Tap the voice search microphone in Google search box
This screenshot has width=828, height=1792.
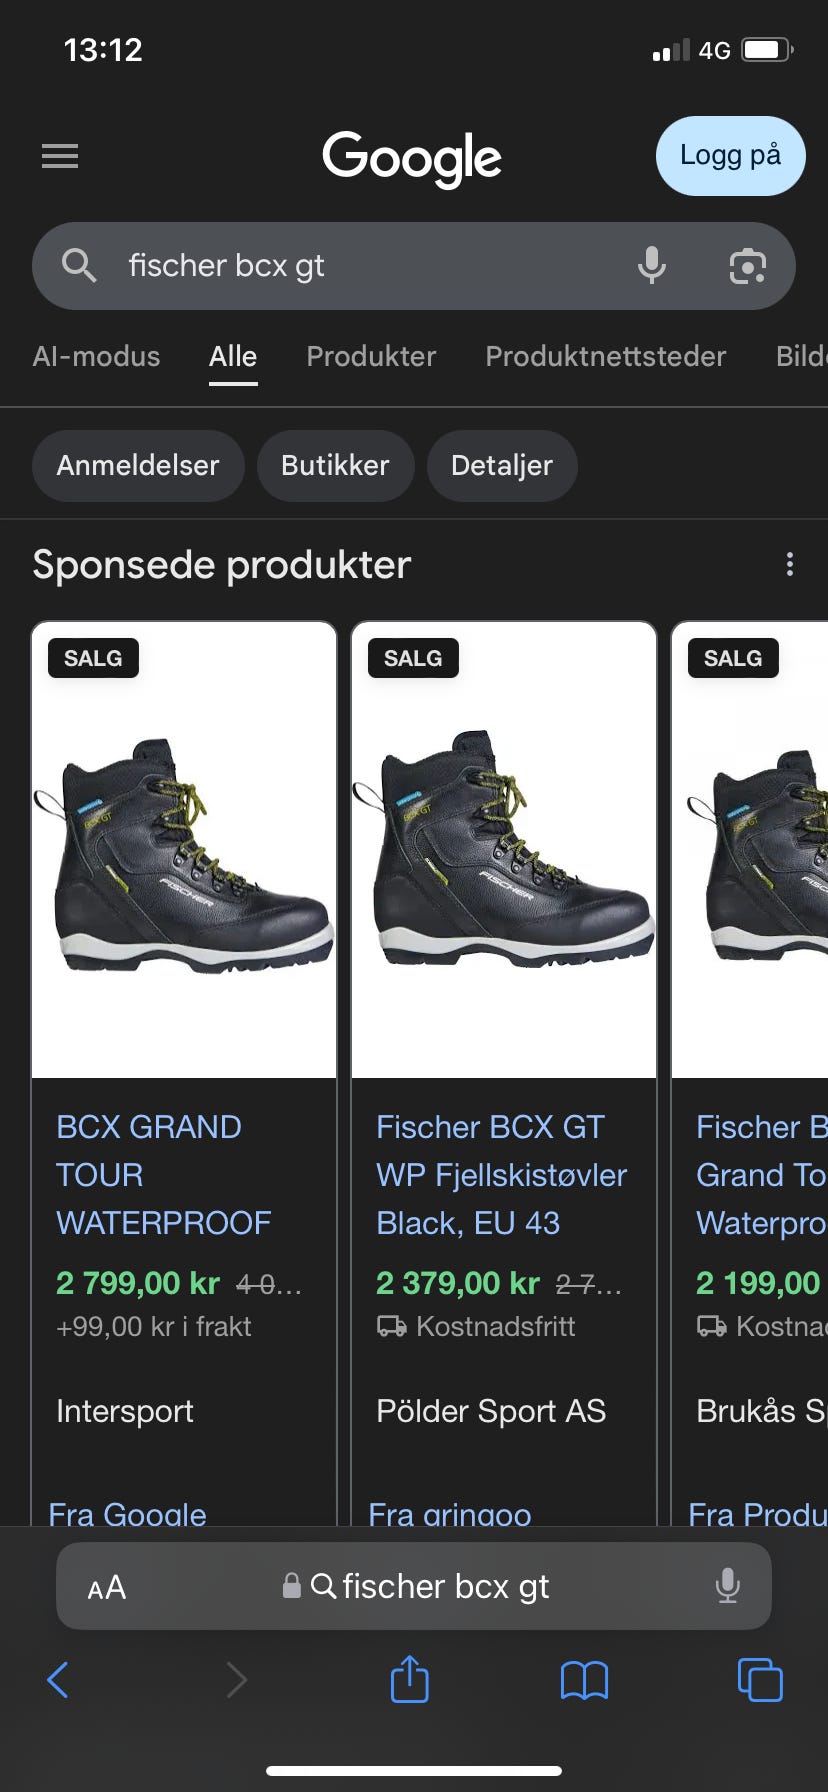tap(651, 266)
